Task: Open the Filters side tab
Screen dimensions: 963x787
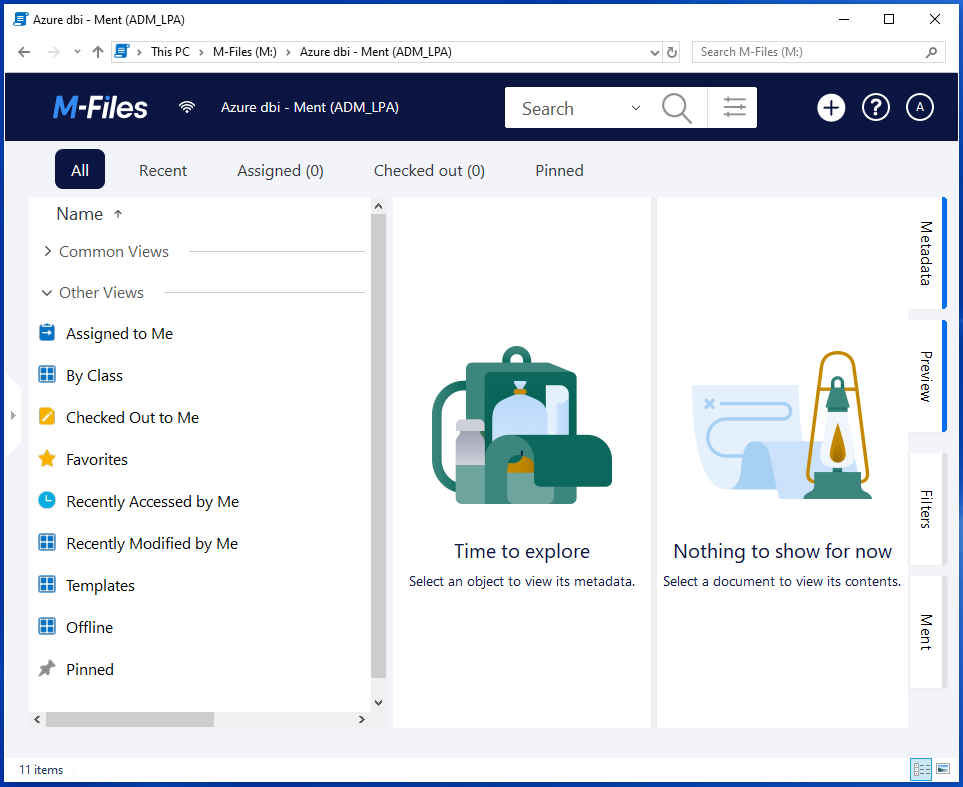Action: pos(926,509)
